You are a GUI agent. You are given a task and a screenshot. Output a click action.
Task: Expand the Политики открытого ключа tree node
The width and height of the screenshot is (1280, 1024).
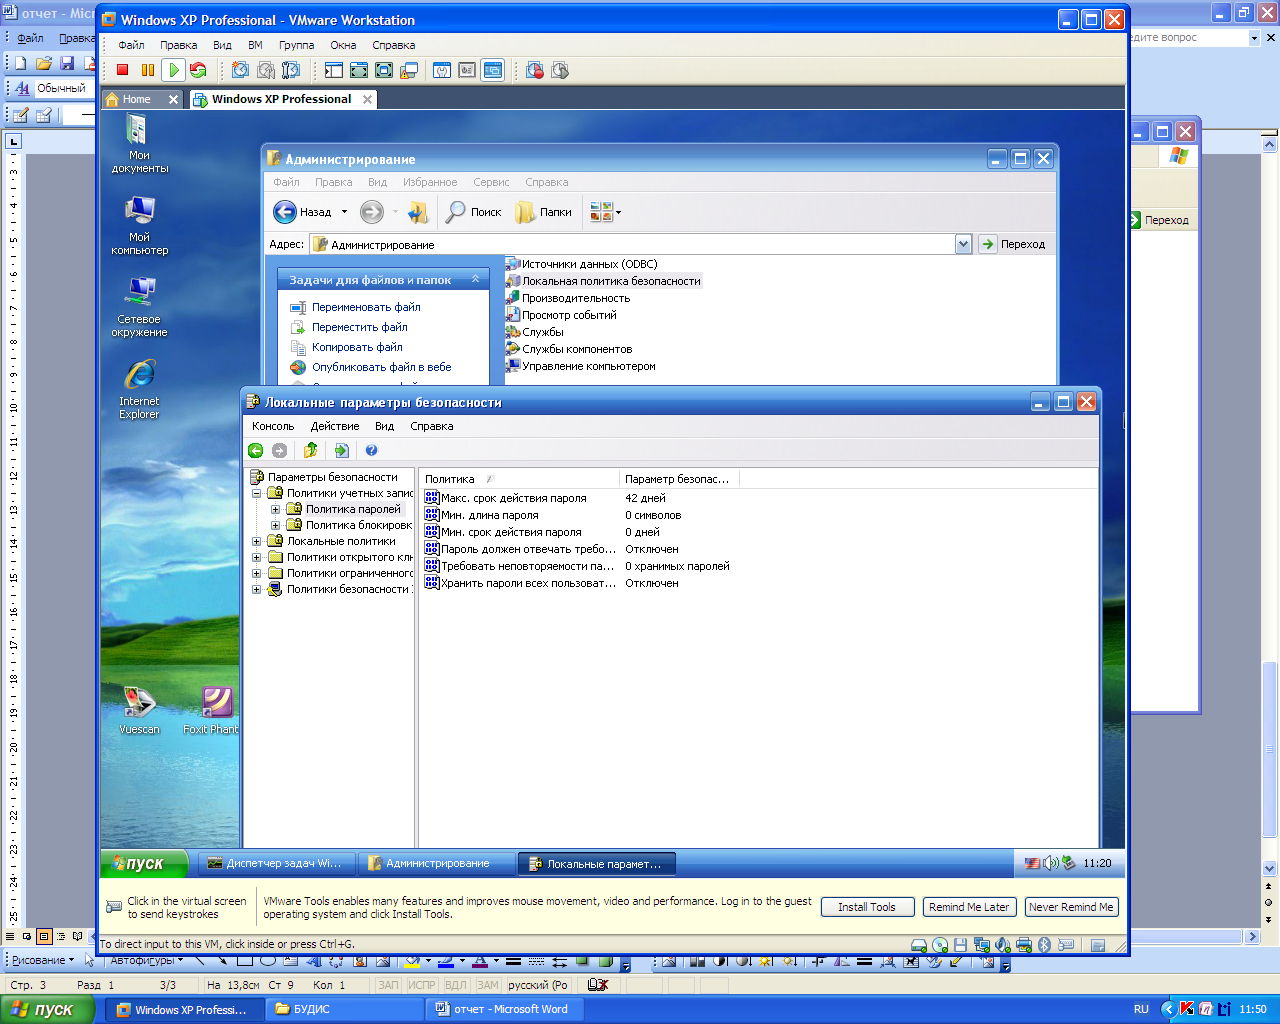tap(257, 557)
